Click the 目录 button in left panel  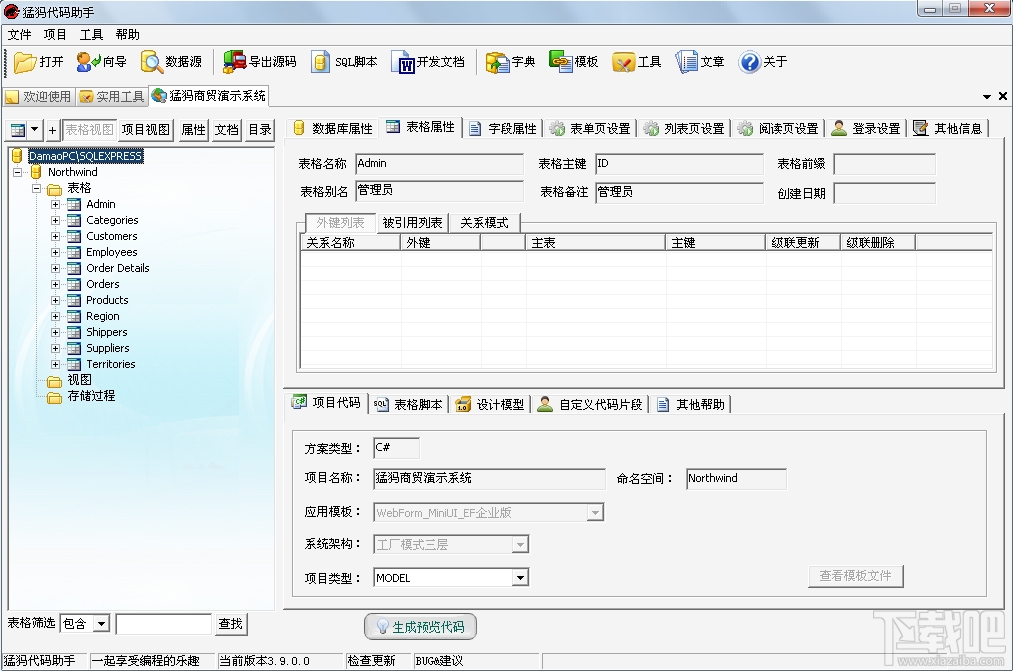pos(260,130)
